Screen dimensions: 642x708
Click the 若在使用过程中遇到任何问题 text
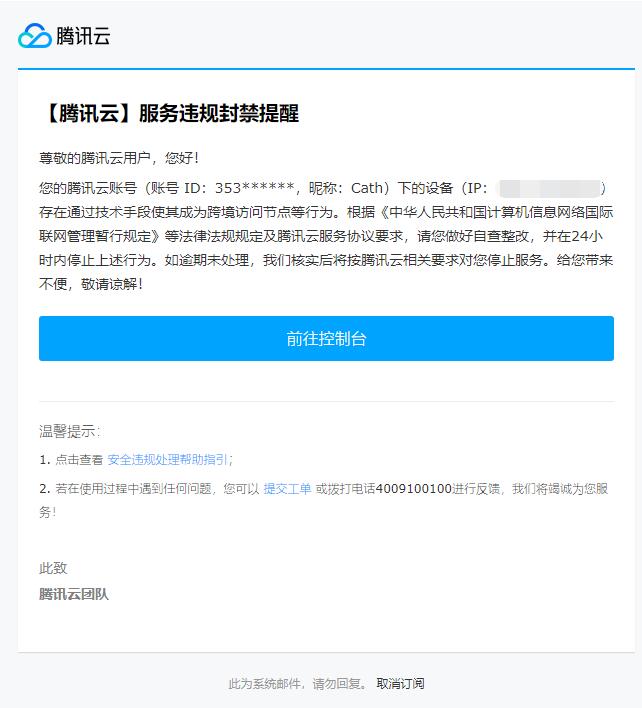133,489
